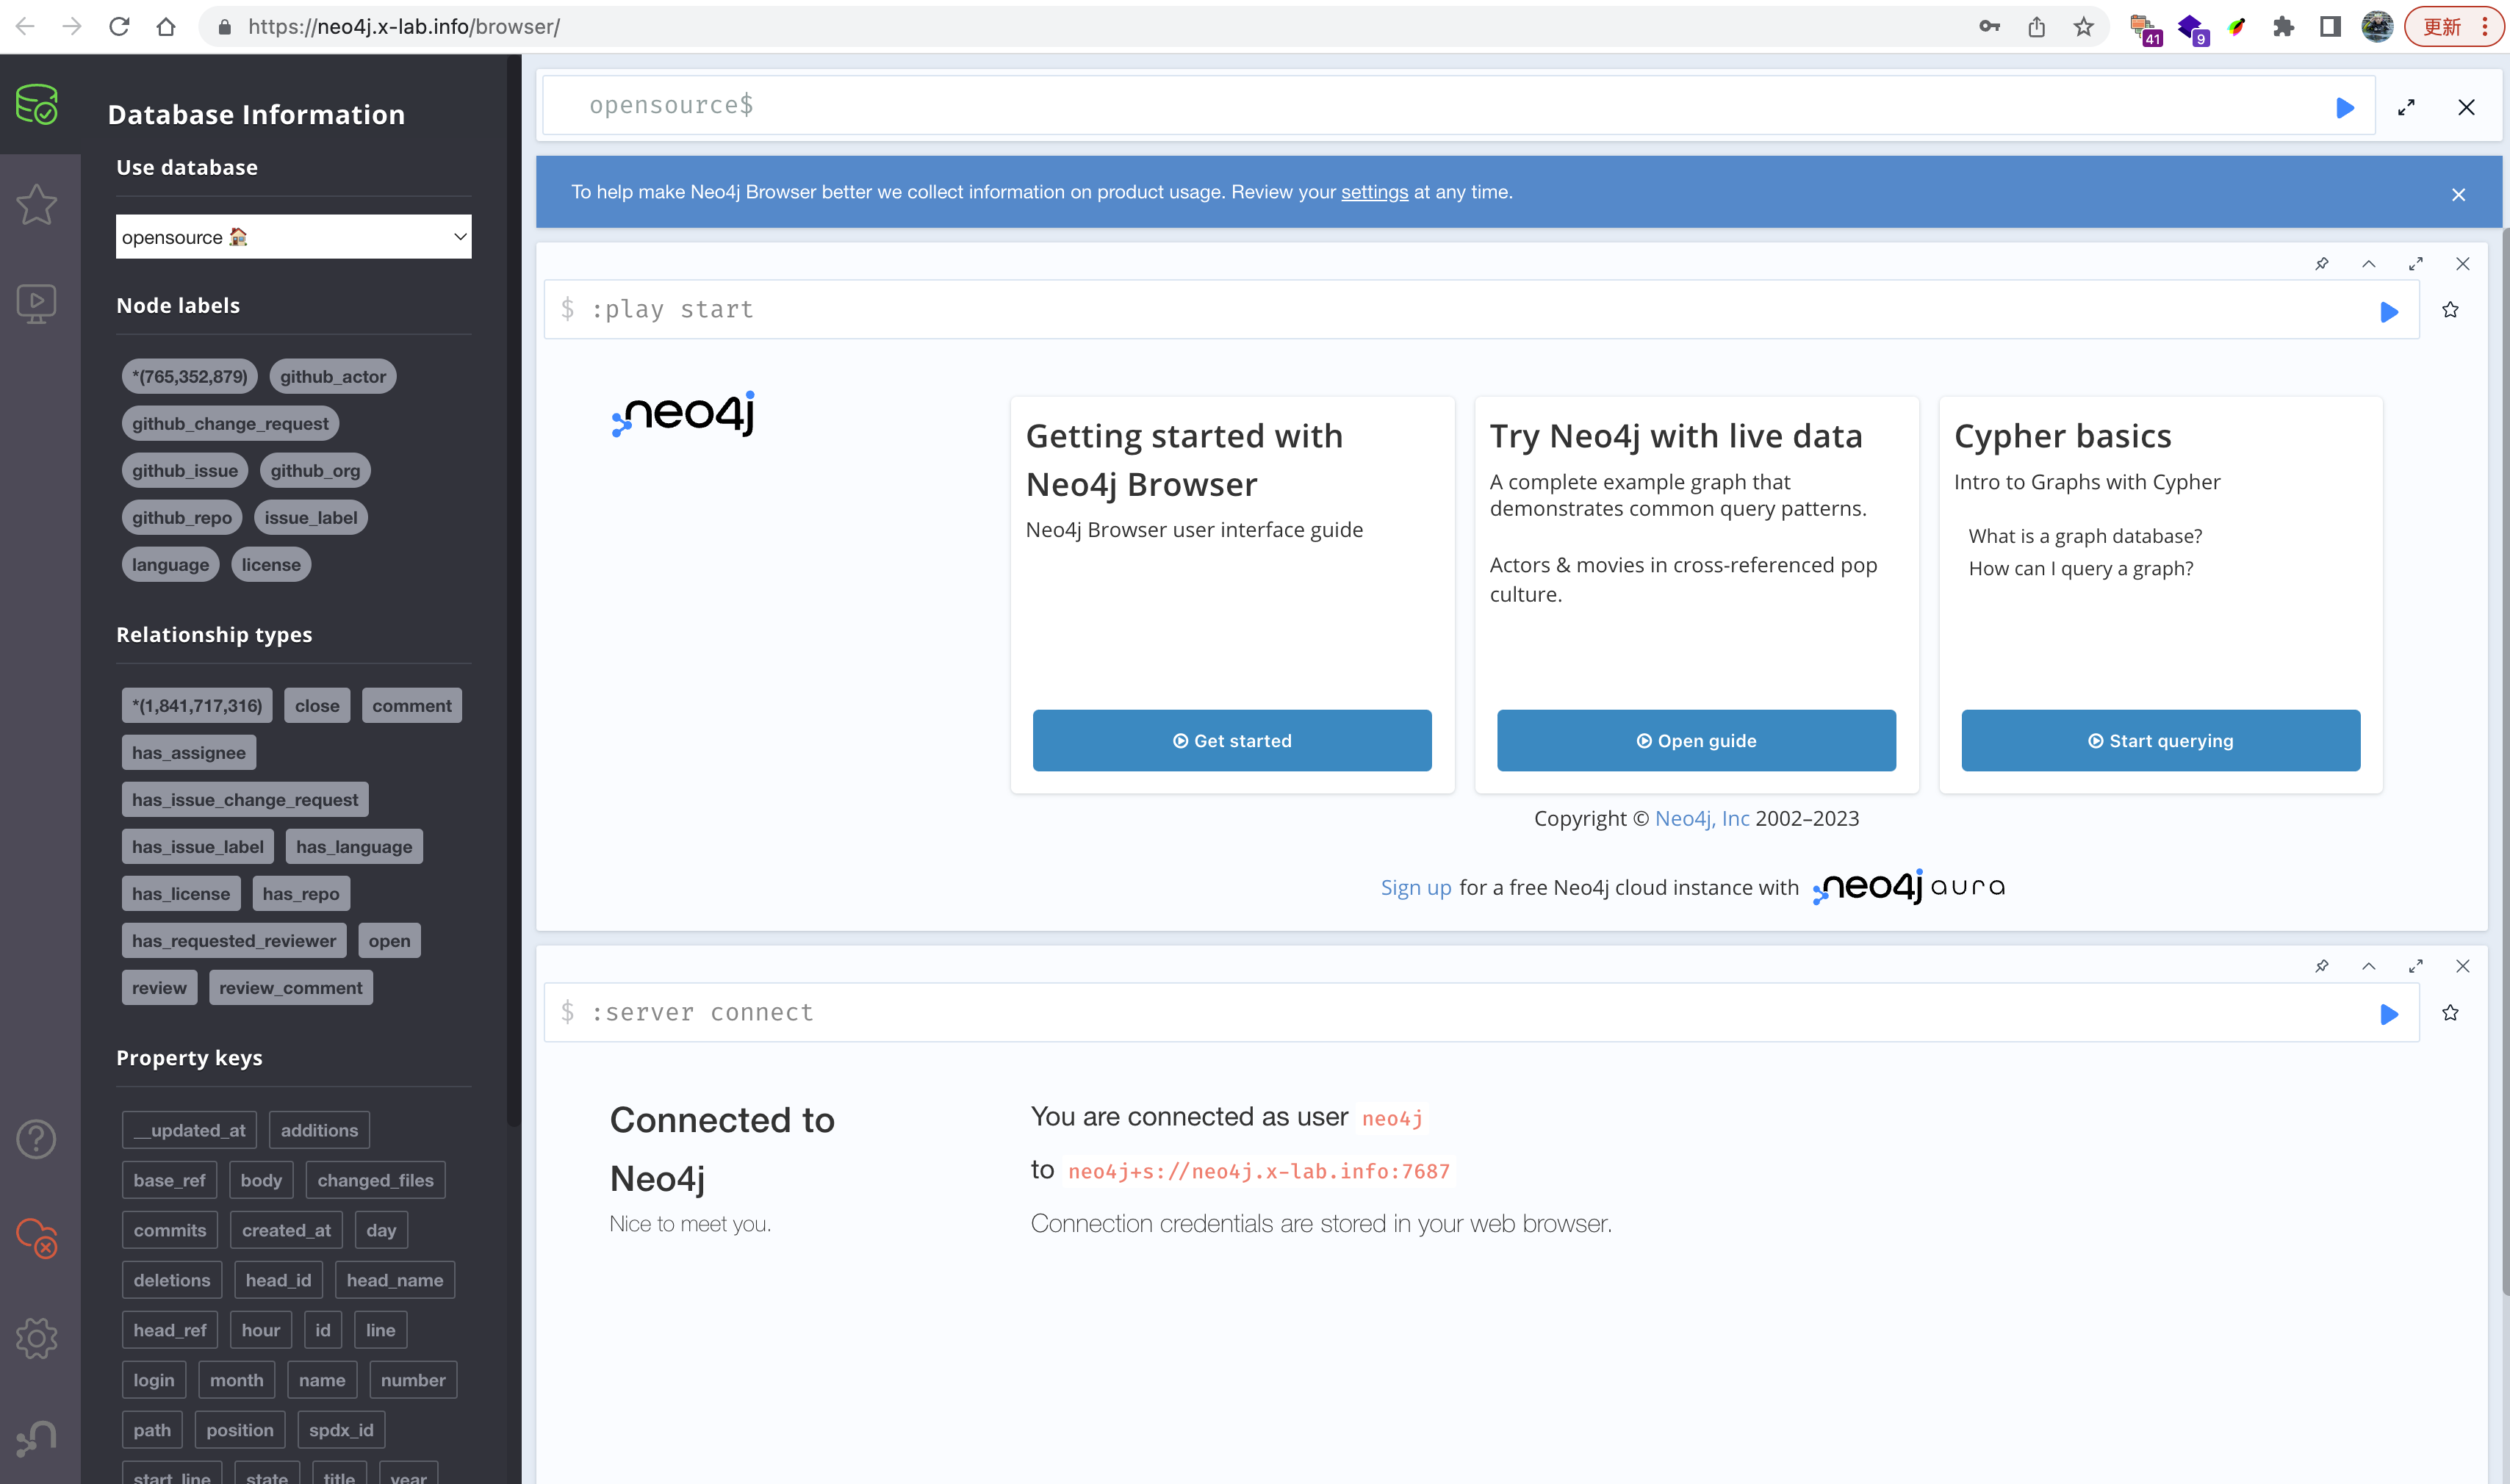Click the opensource$ query input field
Image resolution: width=2510 pixels, height=1484 pixels.
coord(1400,106)
